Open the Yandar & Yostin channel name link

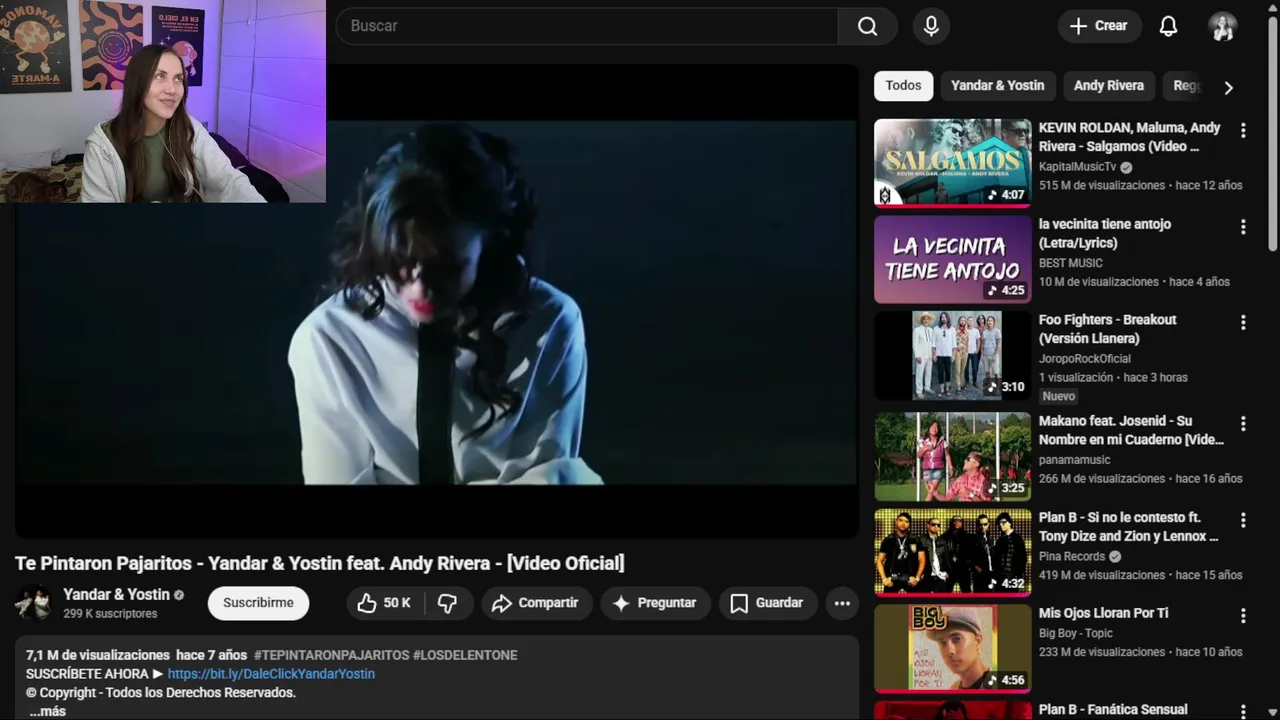(116, 594)
